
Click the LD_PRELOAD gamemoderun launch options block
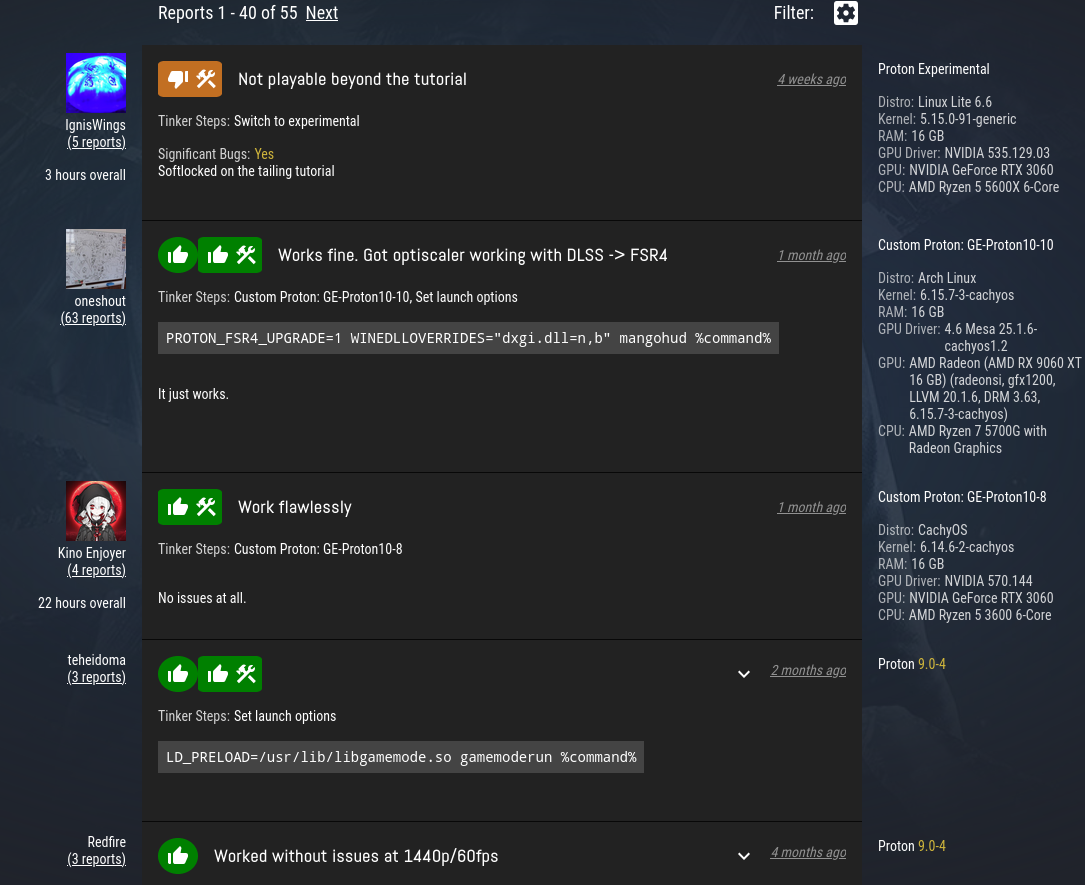coord(401,757)
